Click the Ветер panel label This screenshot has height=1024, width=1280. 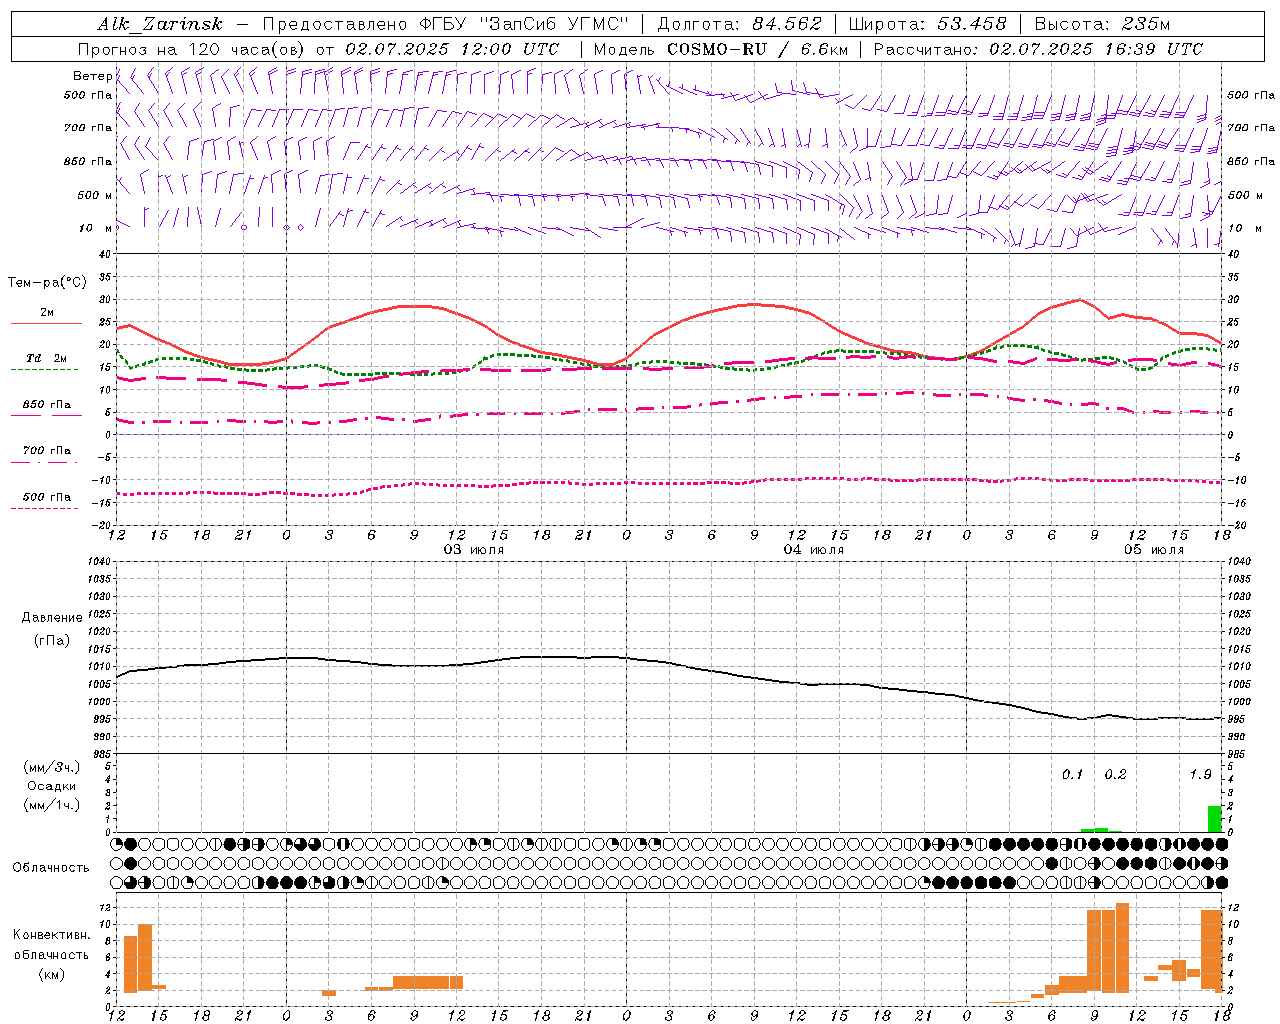pyautogui.click(x=93, y=76)
